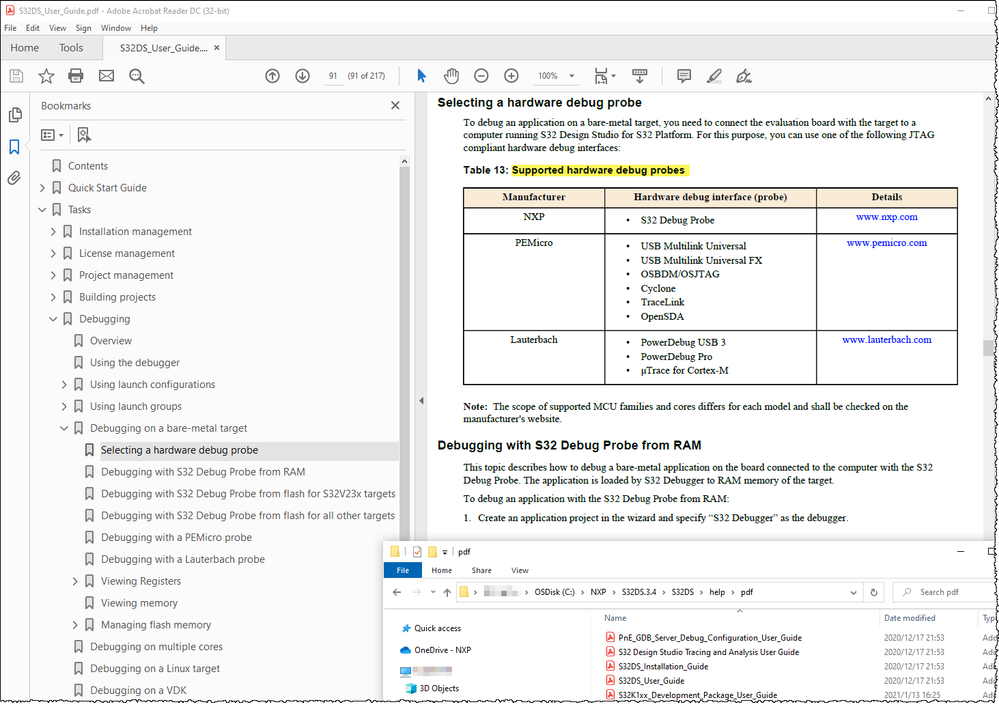Go to next page arrow icon
999x705 pixels.
(302, 76)
